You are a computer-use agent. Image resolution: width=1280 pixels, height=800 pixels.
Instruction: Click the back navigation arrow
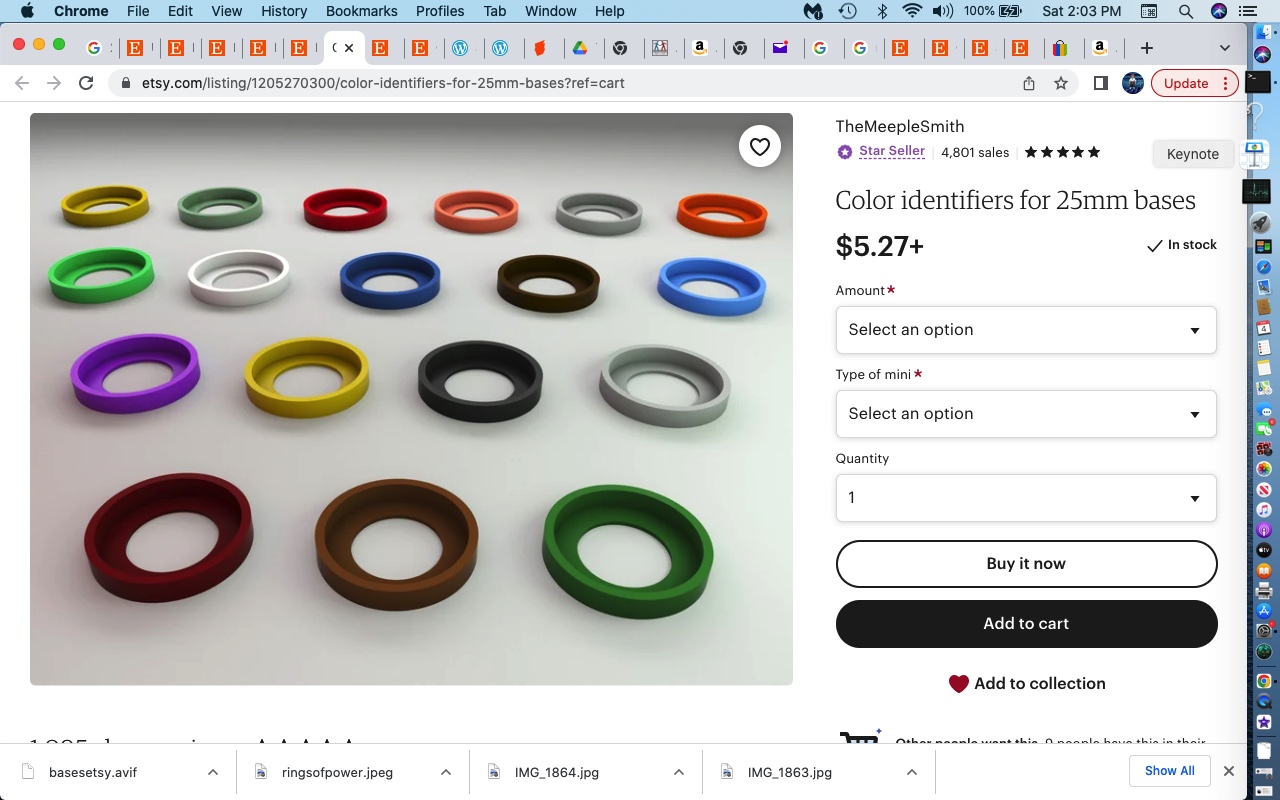pos(22,83)
